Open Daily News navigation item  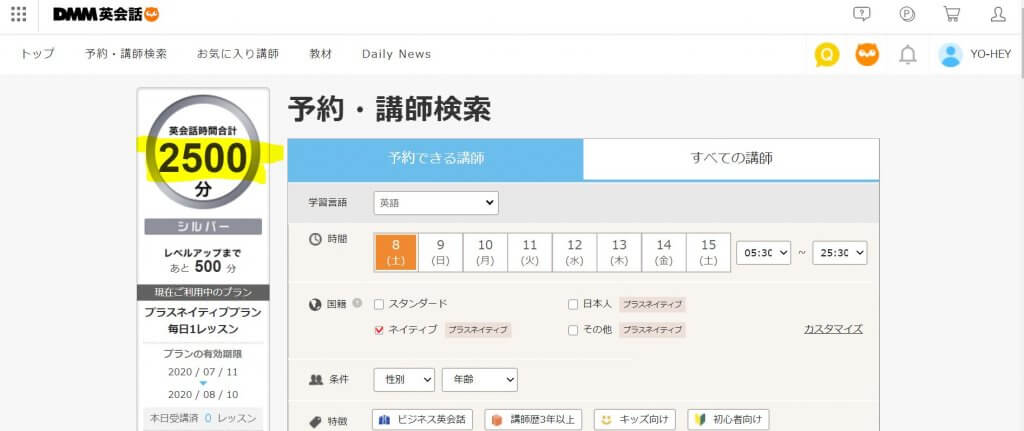pyautogui.click(x=396, y=54)
